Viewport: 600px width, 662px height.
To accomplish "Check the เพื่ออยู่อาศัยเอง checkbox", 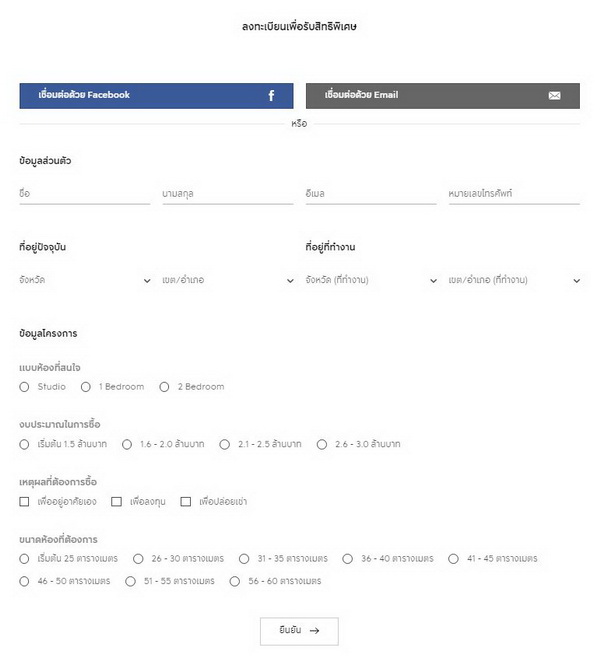I will 24,502.
